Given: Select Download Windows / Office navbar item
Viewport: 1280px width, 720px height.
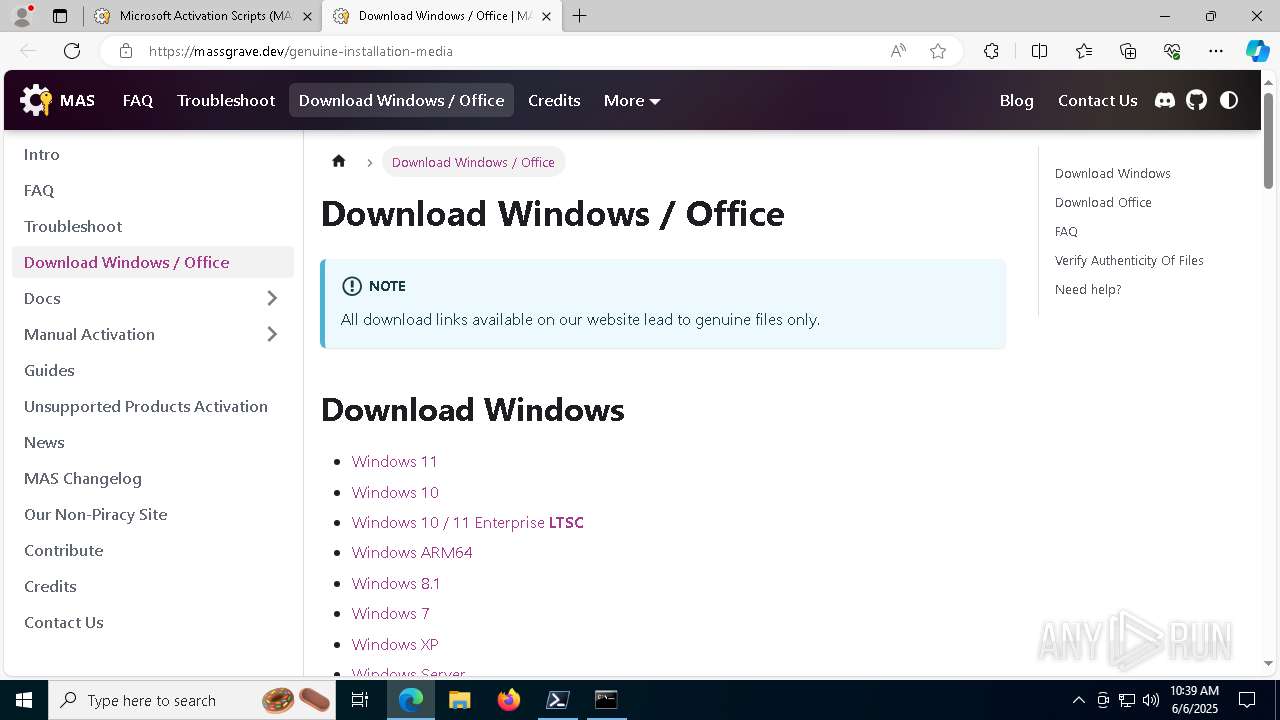Looking at the screenshot, I should (x=401, y=100).
